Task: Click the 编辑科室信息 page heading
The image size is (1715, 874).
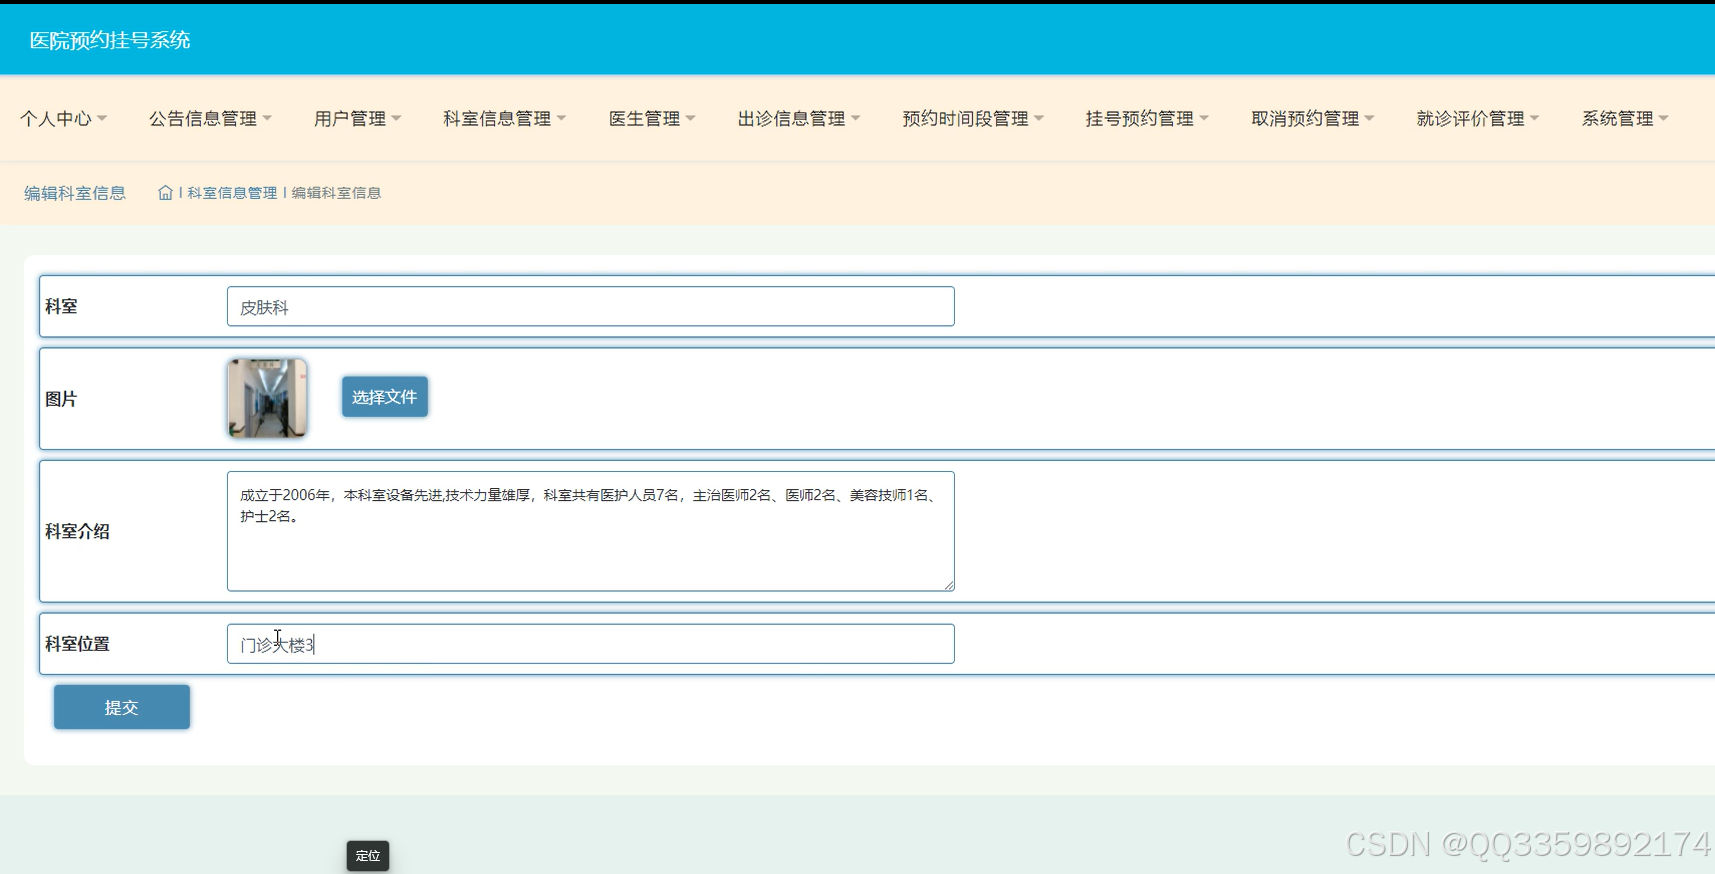Action: pyautogui.click(x=75, y=193)
